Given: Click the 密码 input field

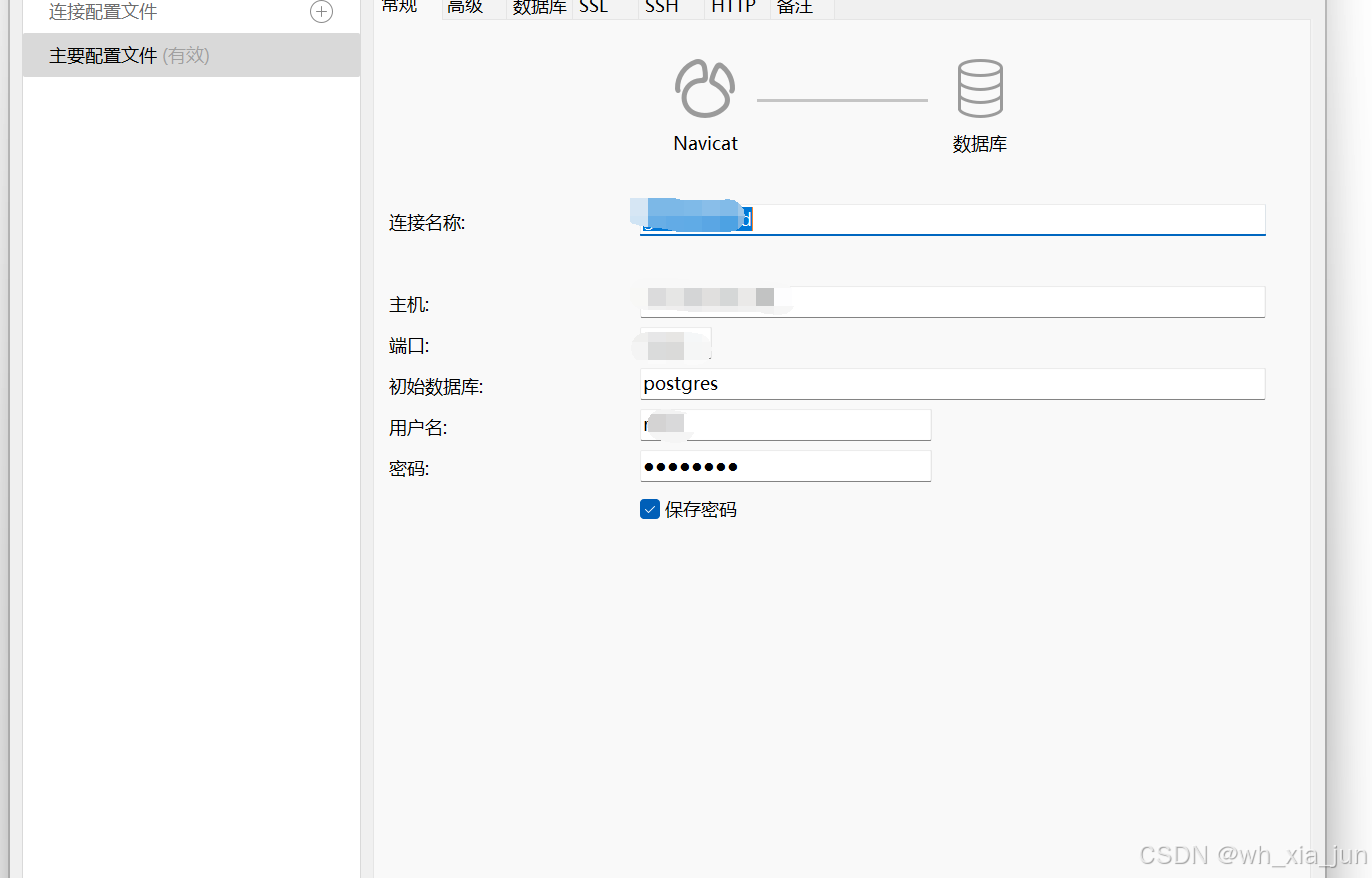Looking at the screenshot, I should click(x=785, y=465).
